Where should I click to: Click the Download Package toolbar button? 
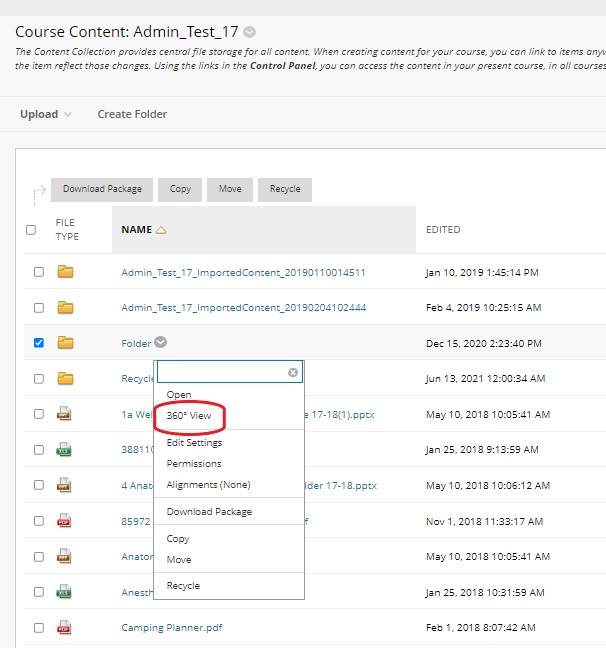(102, 190)
